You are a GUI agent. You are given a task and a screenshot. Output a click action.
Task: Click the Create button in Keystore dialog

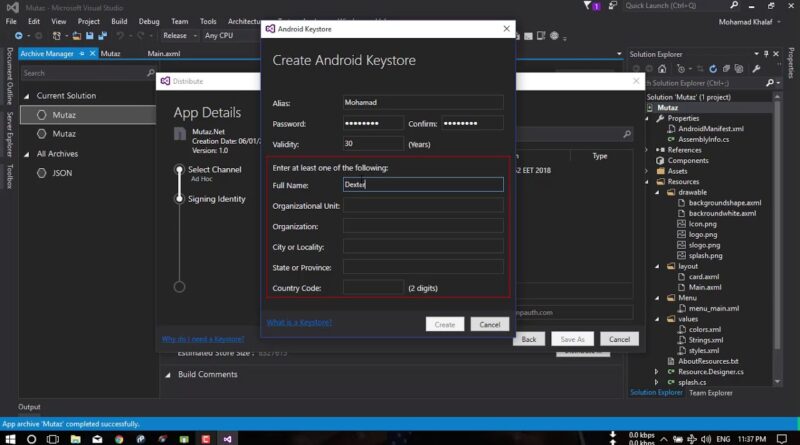tap(445, 325)
